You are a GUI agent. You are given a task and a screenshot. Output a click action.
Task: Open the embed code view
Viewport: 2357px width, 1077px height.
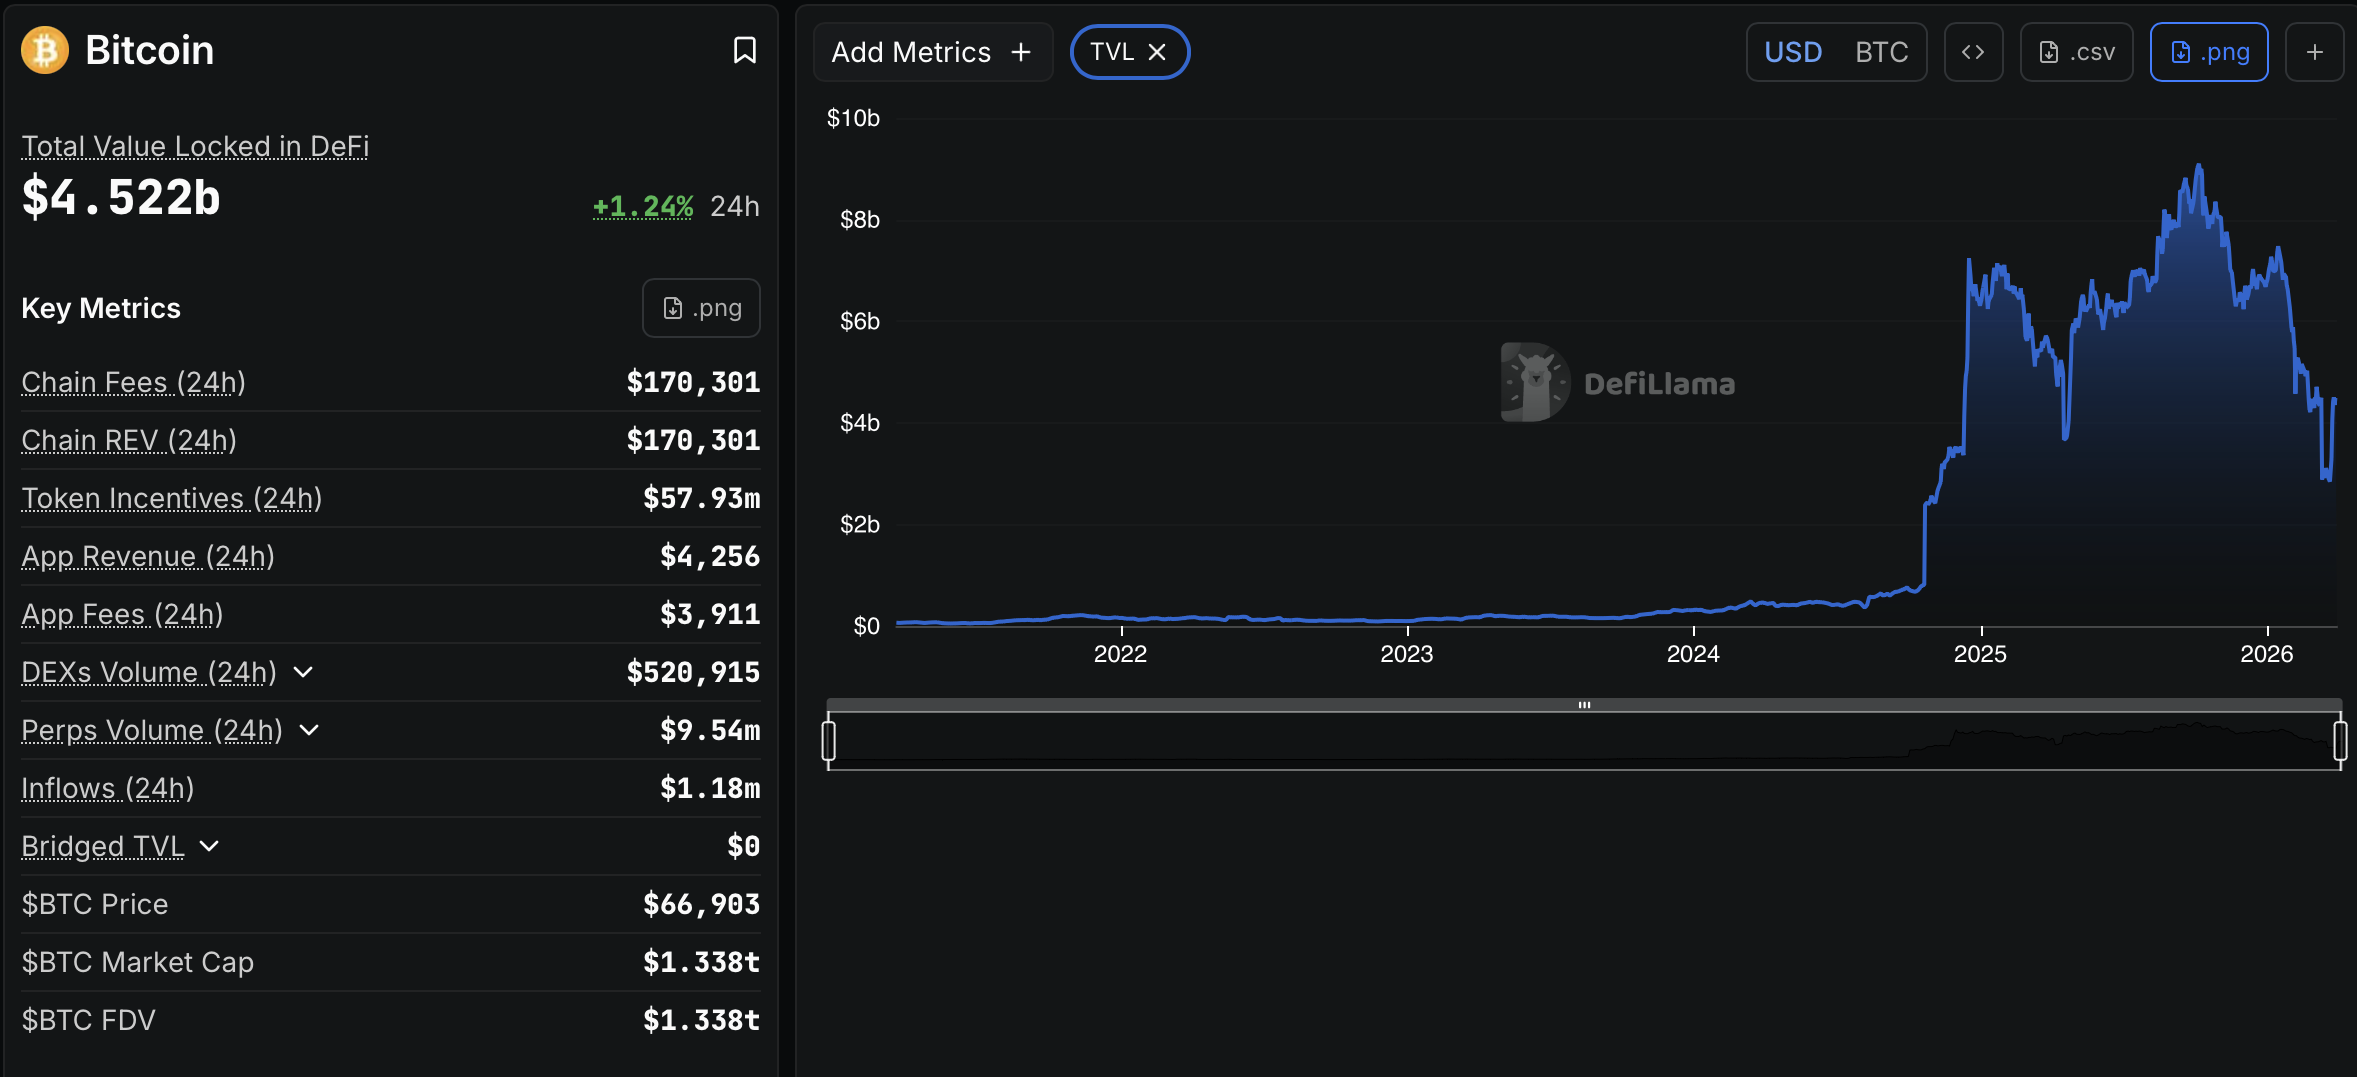coord(1973,51)
